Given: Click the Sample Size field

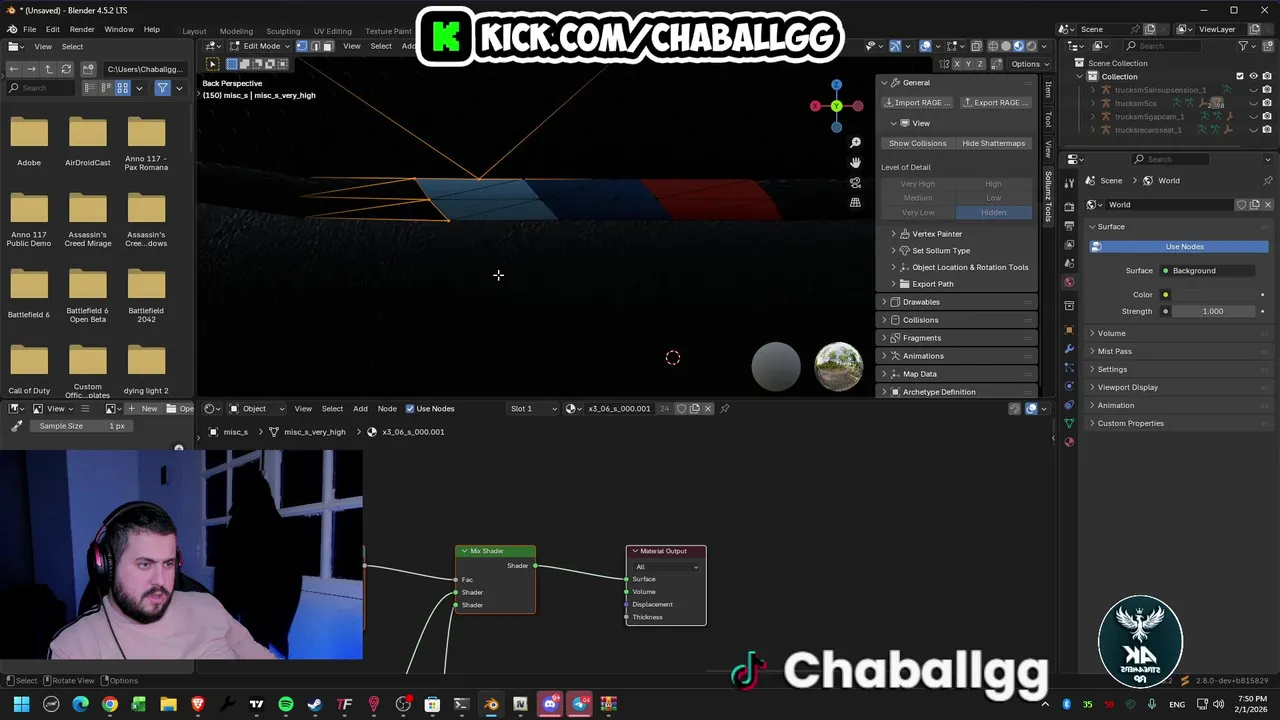Looking at the screenshot, I should coord(82,426).
